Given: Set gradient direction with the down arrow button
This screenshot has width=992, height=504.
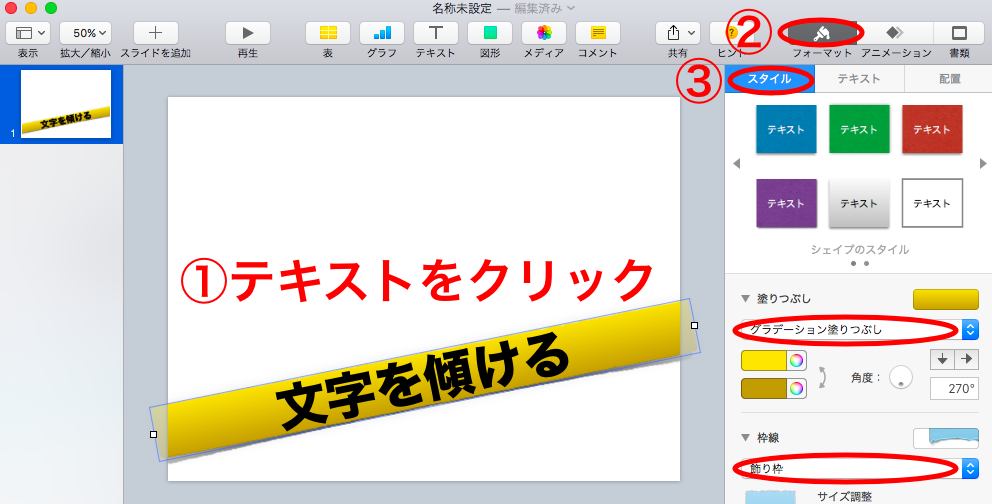Looking at the screenshot, I should pyautogui.click(x=942, y=359).
